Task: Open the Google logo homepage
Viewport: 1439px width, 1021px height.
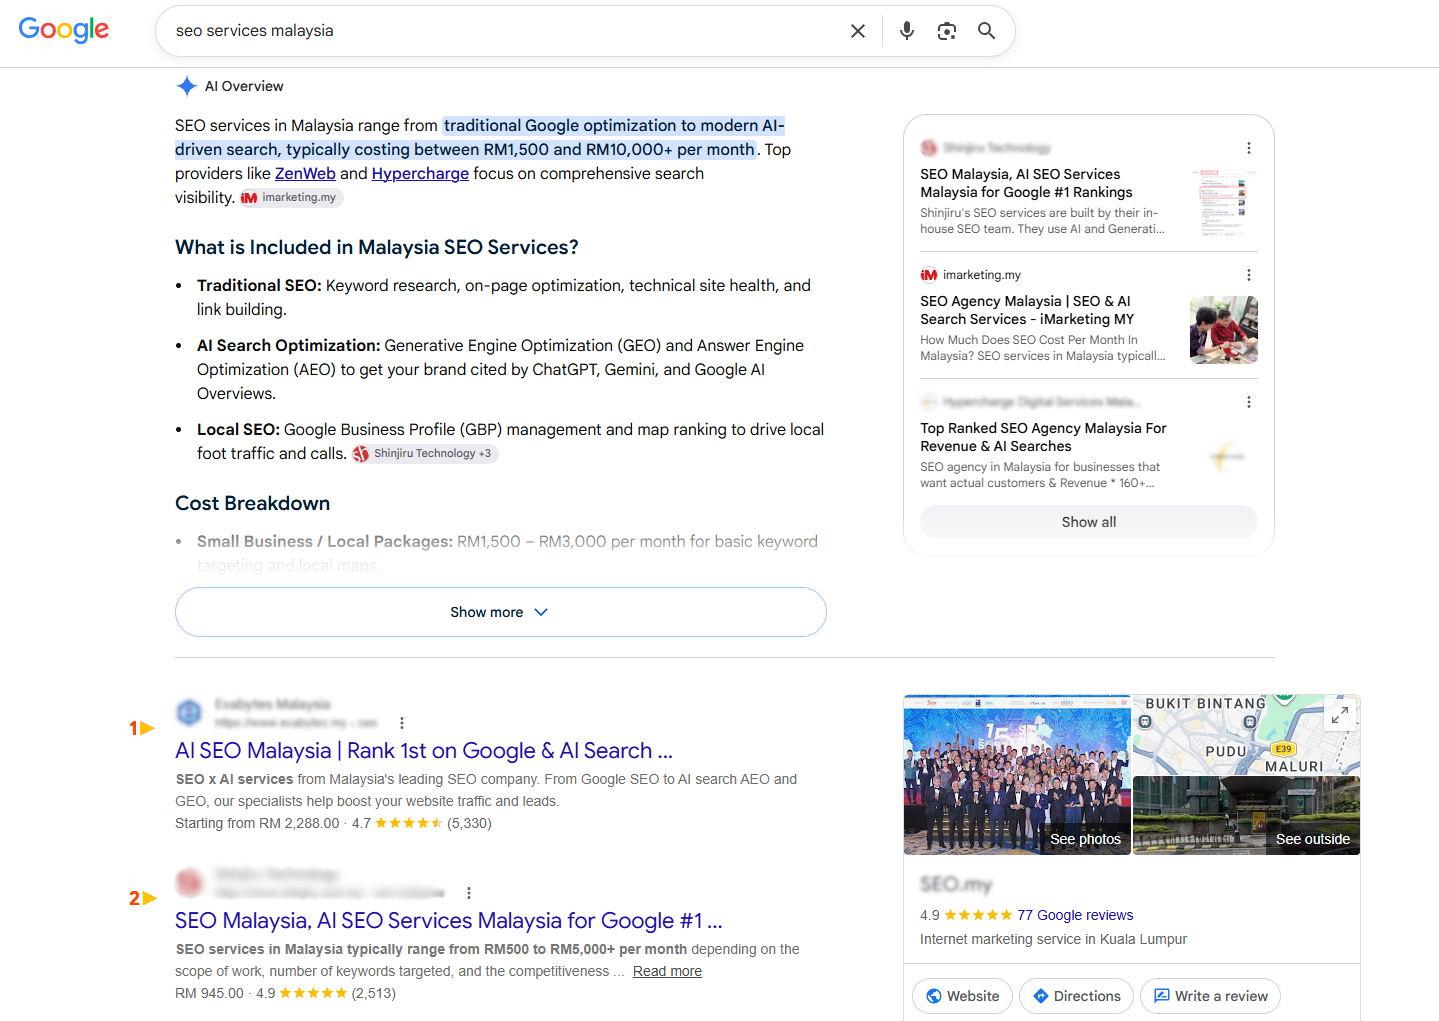Action: click(64, 30)
